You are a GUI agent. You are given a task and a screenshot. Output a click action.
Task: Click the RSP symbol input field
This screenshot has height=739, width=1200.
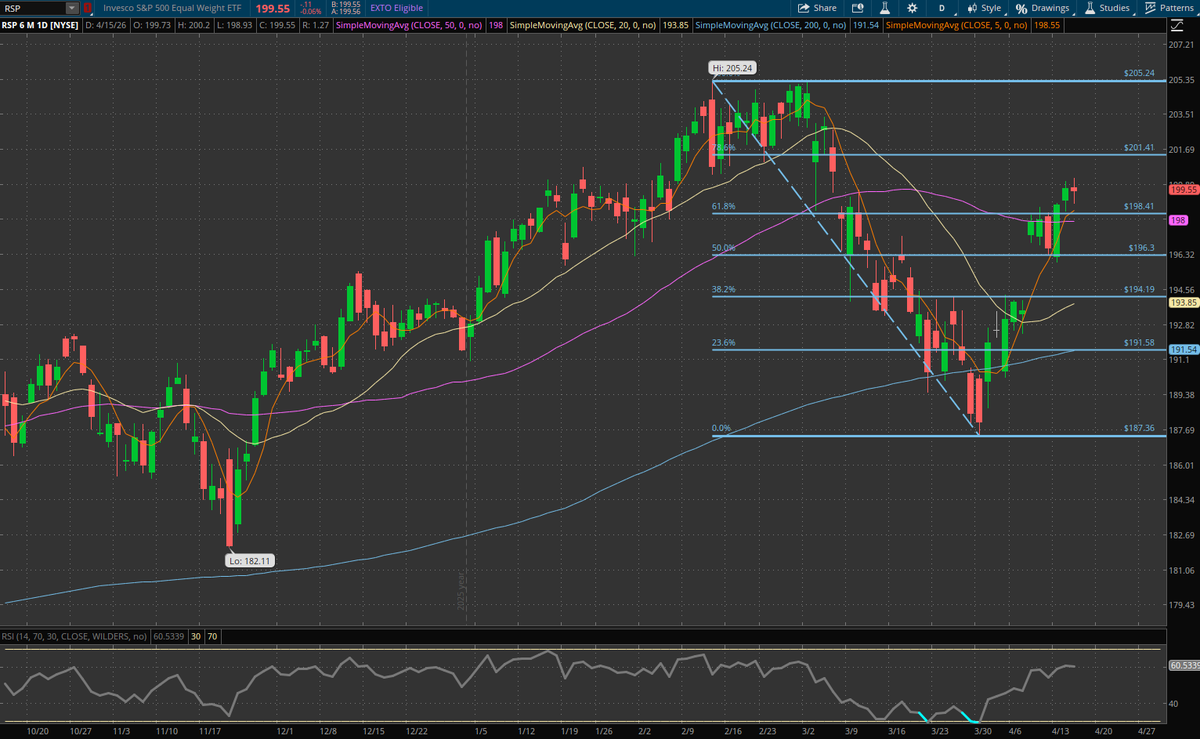pyautogui.click(x=34, y=8)
